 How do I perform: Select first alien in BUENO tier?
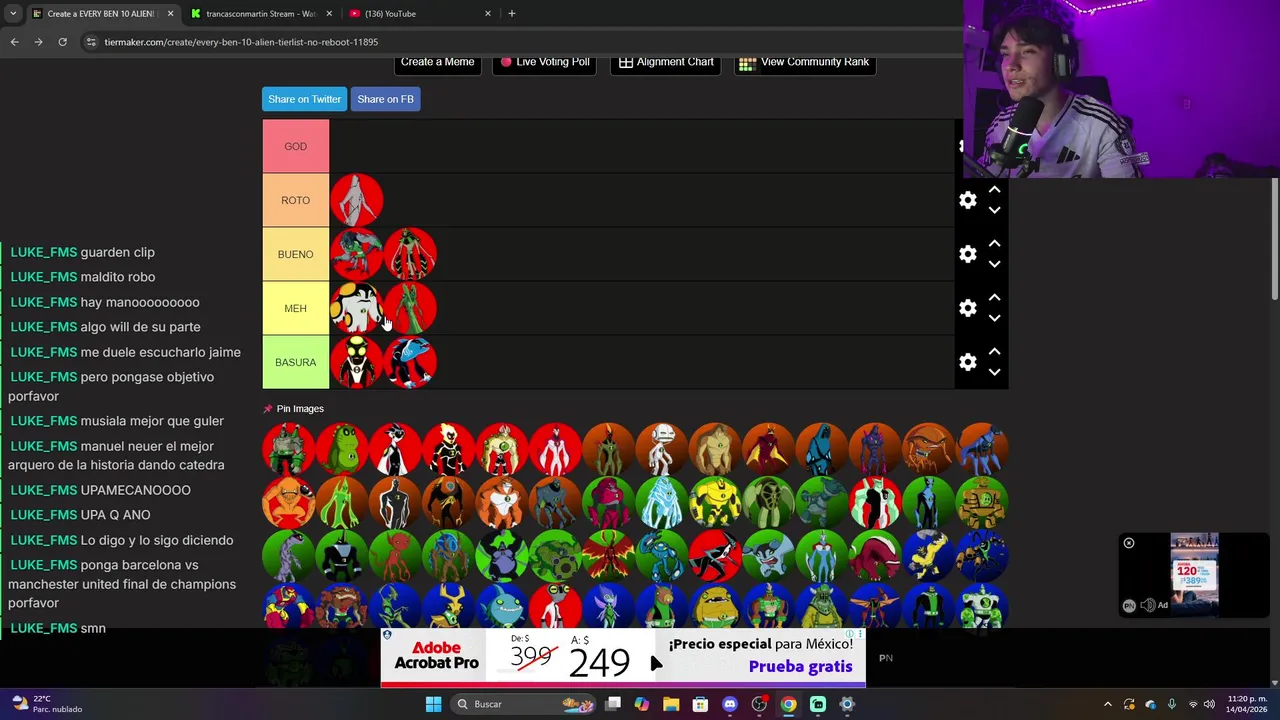tap(356, 254)
